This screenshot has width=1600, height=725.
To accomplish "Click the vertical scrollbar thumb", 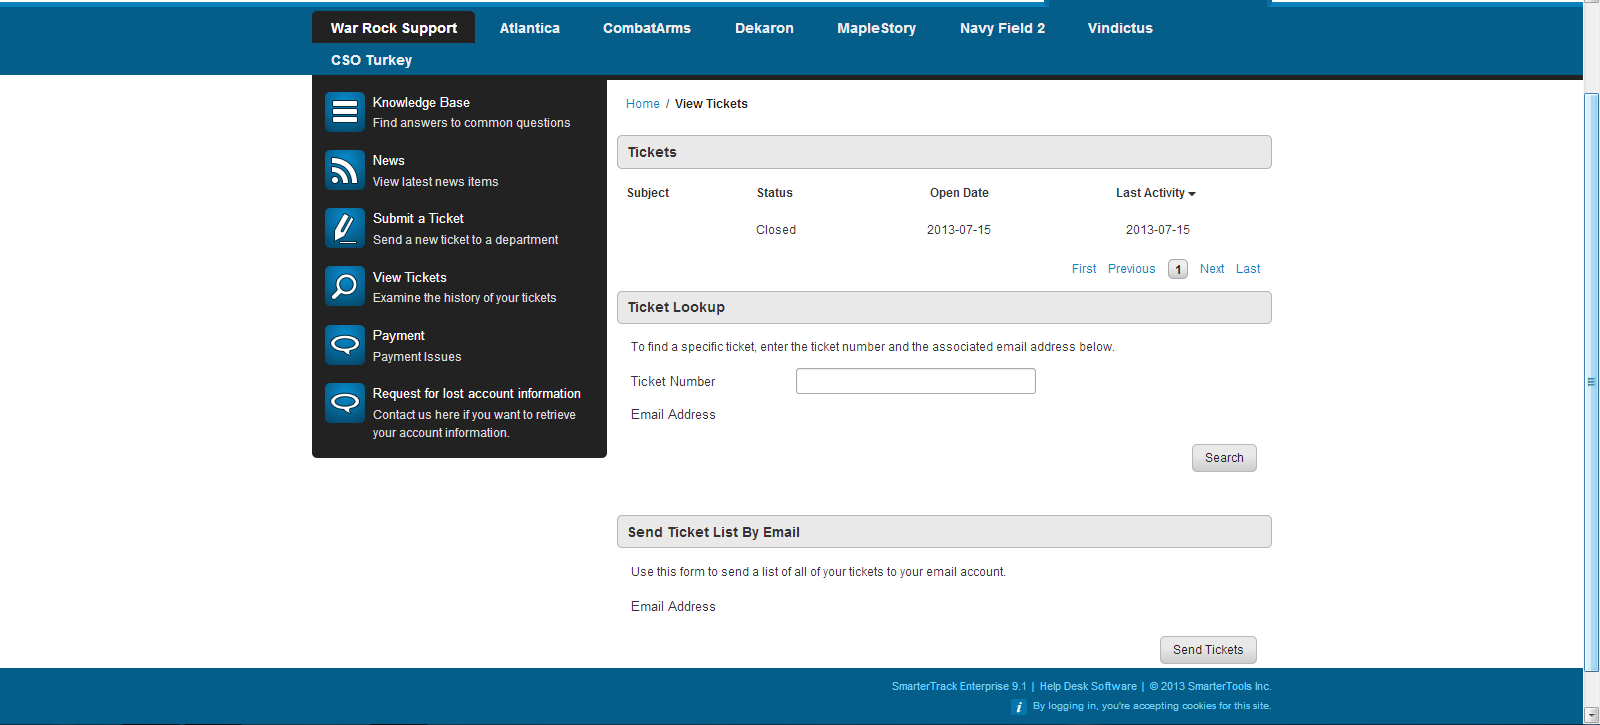I will coord(1592,381).
